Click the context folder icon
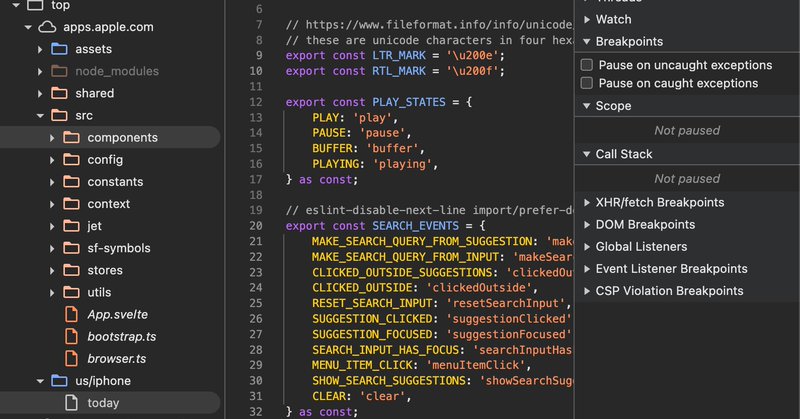The height and width of the screenshot is (419, 800). click(71, 204)
